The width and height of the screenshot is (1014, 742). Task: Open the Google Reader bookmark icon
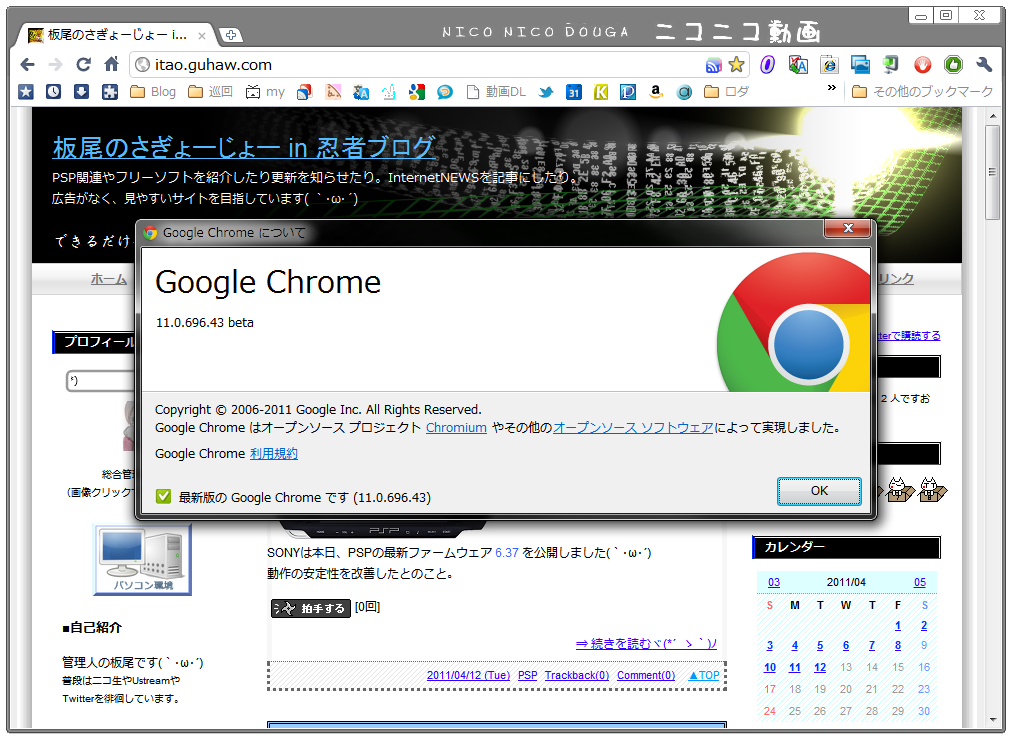pyautogui.click(x=305, y=93)
